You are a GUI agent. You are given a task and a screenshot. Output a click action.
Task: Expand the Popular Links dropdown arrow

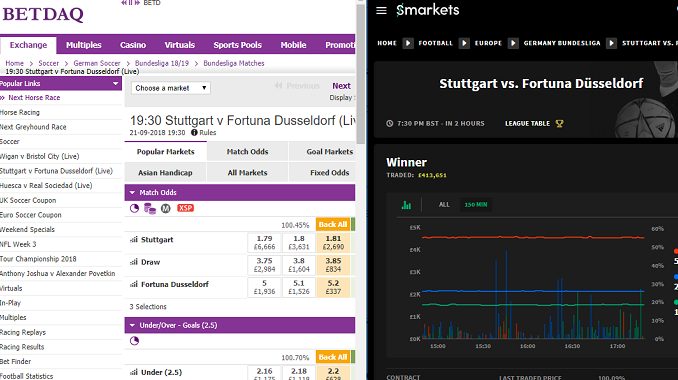point(115,83)
